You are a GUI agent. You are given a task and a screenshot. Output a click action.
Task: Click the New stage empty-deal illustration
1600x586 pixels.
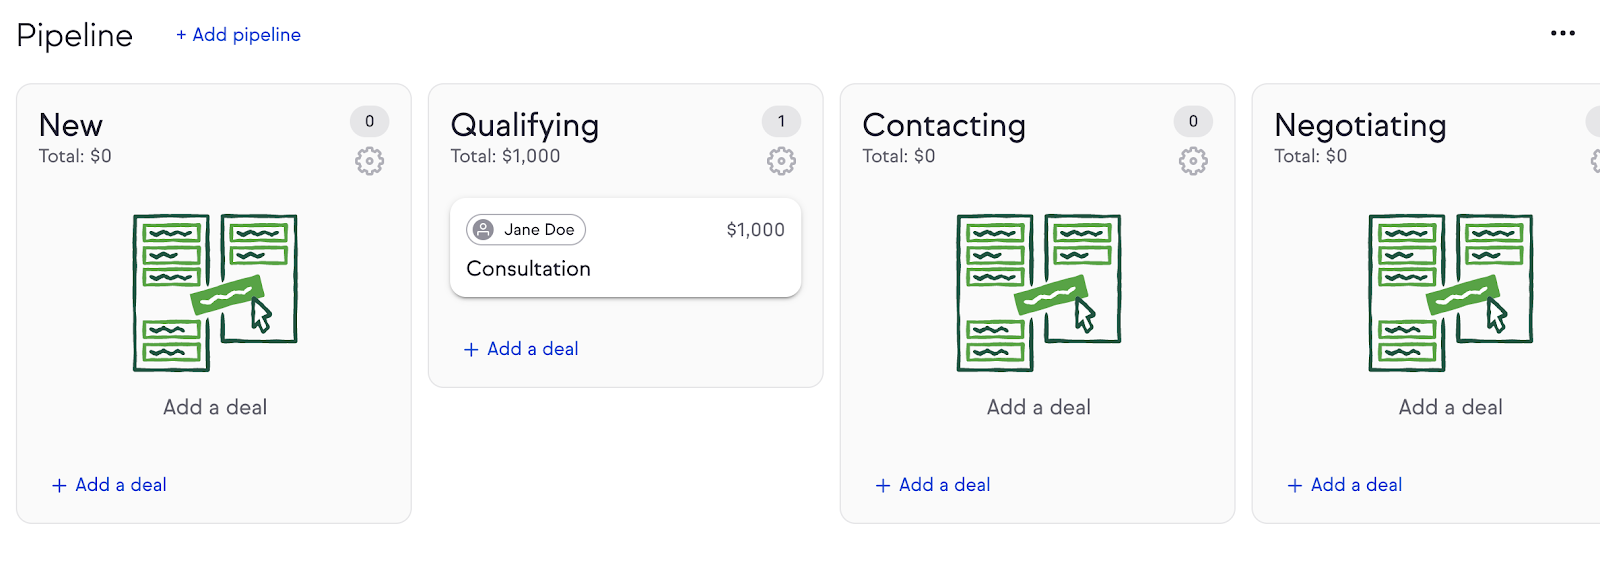tap(215, 292)
